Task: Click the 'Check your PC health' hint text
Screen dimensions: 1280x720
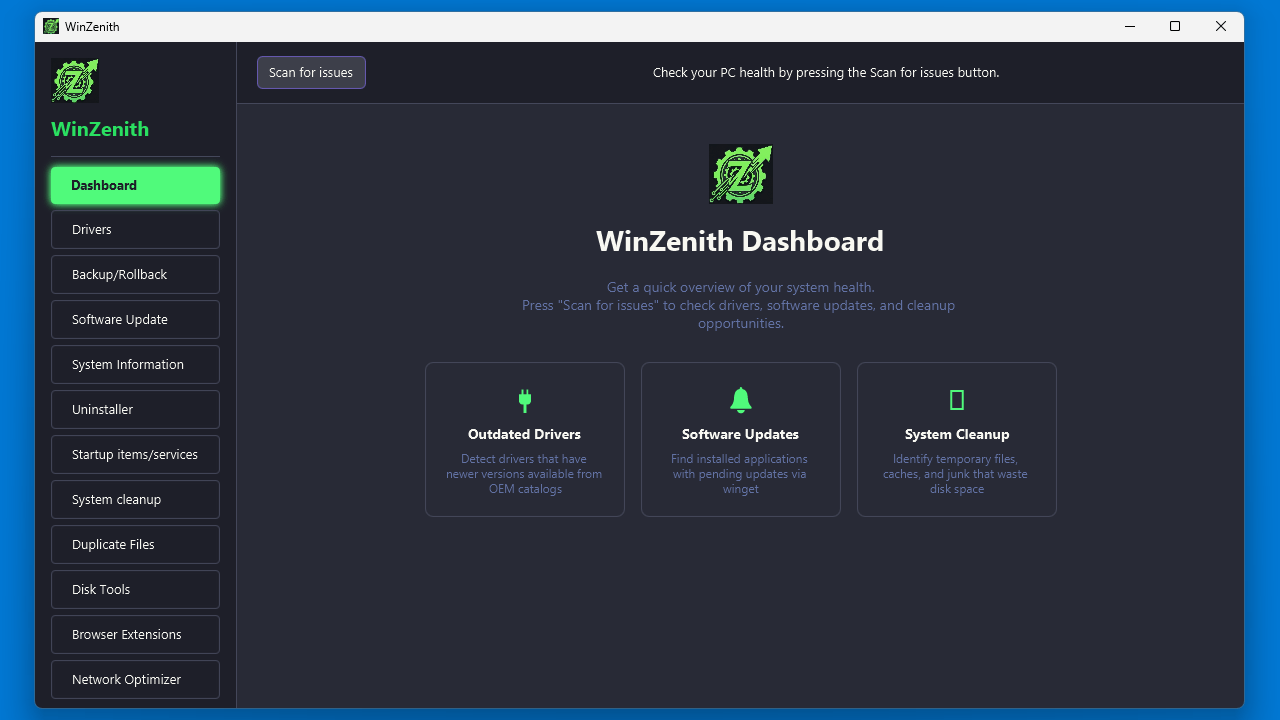Action: pos(826,73)
